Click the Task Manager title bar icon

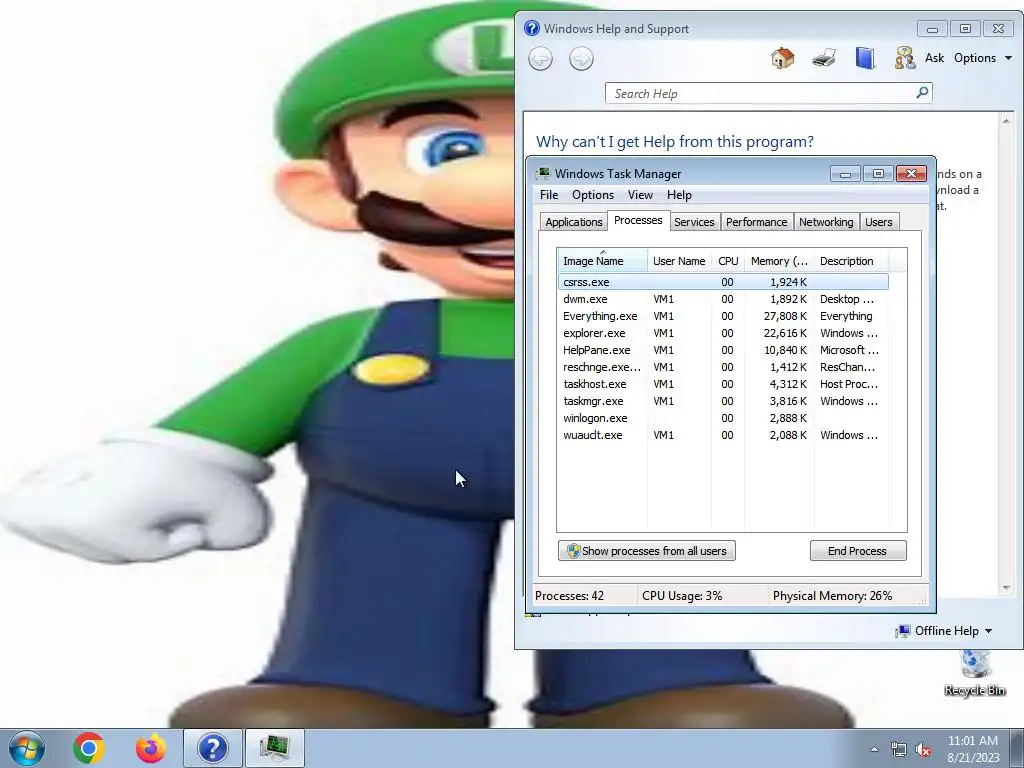pos(543,173)
